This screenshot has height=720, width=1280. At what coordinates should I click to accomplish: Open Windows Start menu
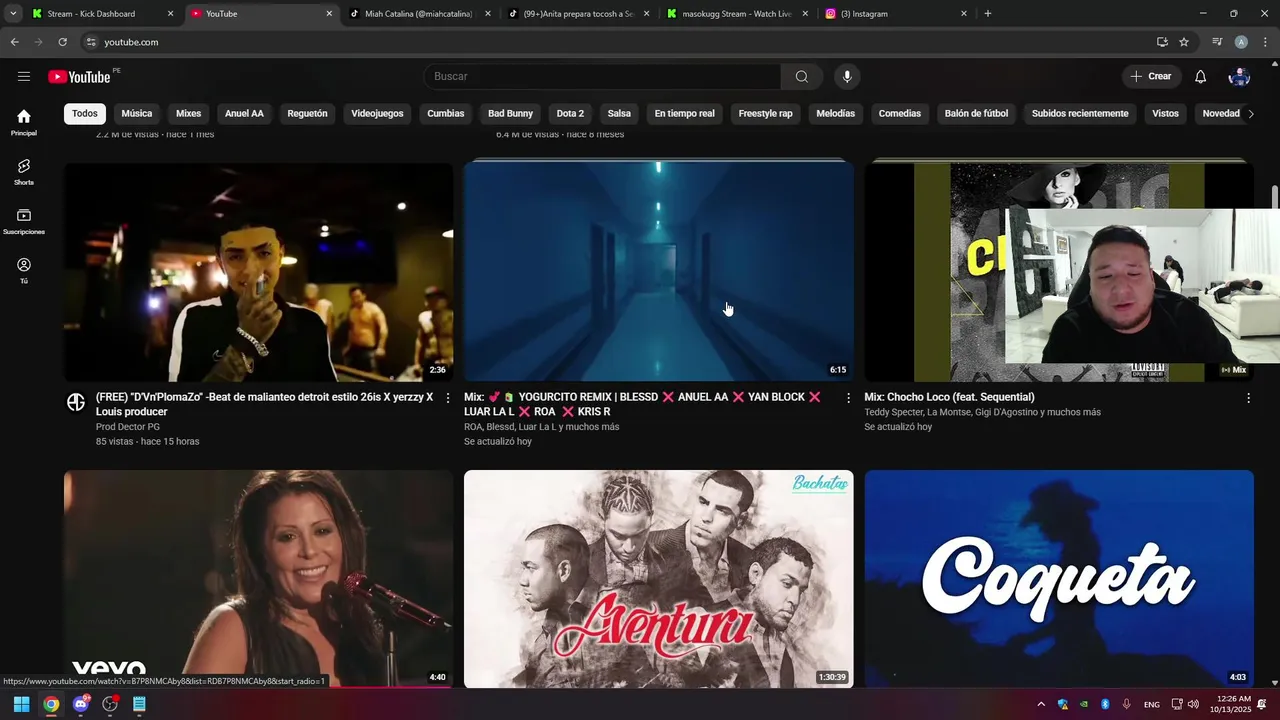(21, 704)
